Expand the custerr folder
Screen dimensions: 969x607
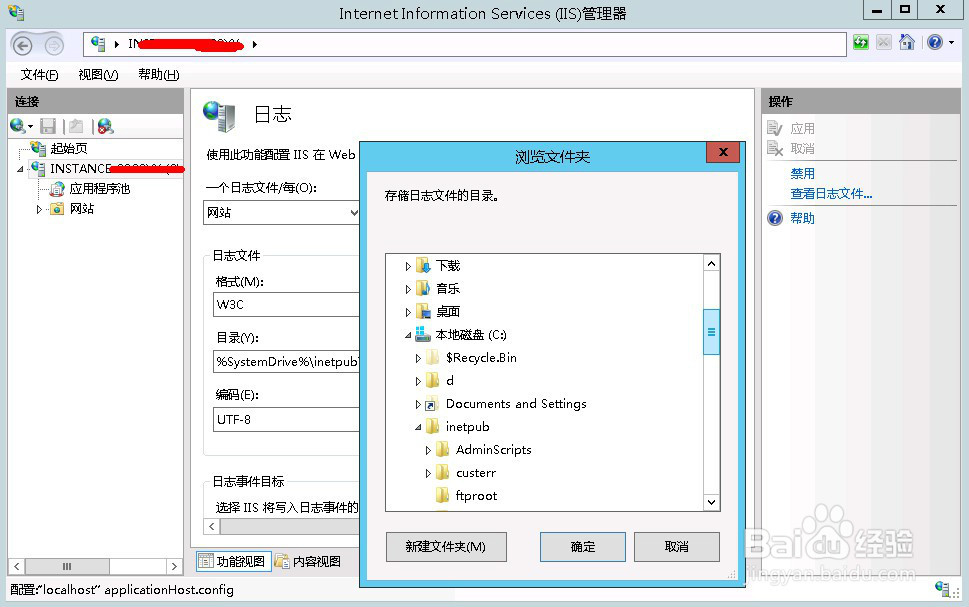pos(428,473)
